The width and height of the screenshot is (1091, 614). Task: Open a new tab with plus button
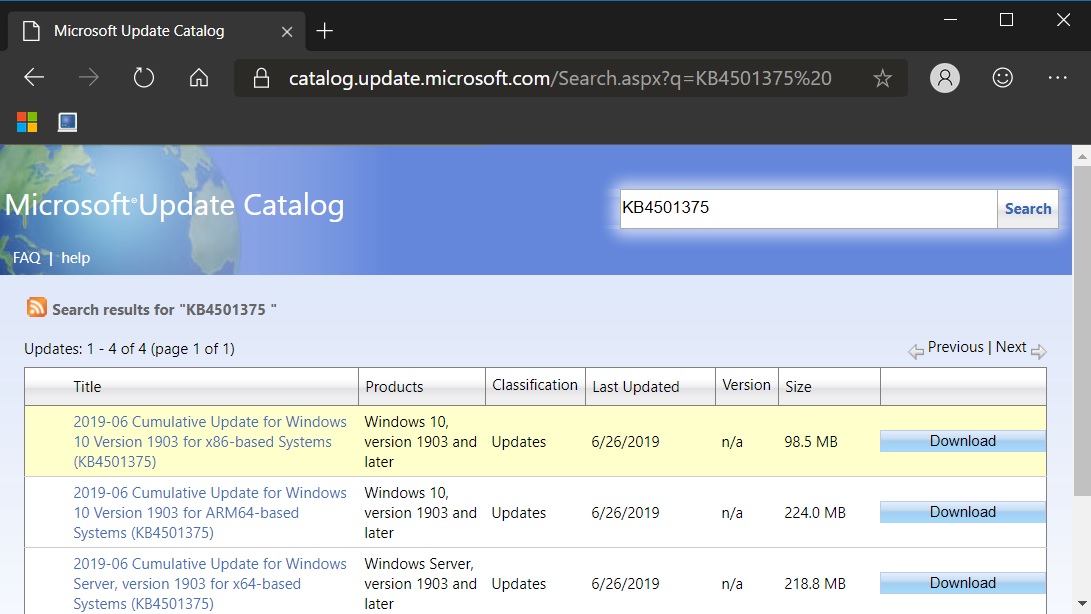(x=324, y=31)
